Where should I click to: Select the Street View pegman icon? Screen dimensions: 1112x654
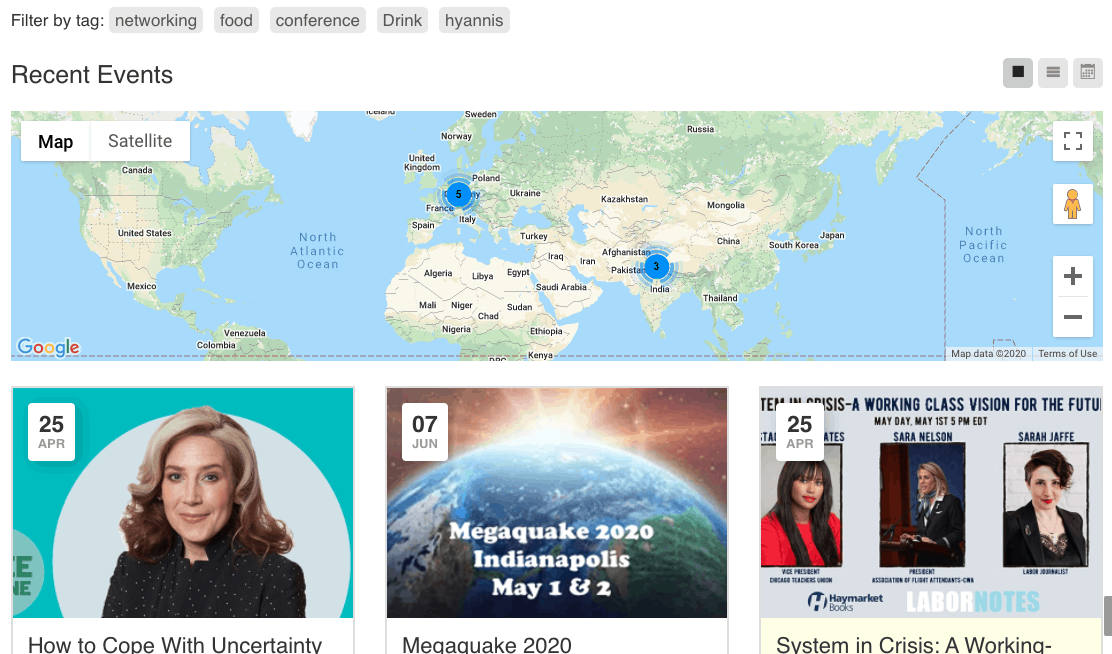point(1072,204)
